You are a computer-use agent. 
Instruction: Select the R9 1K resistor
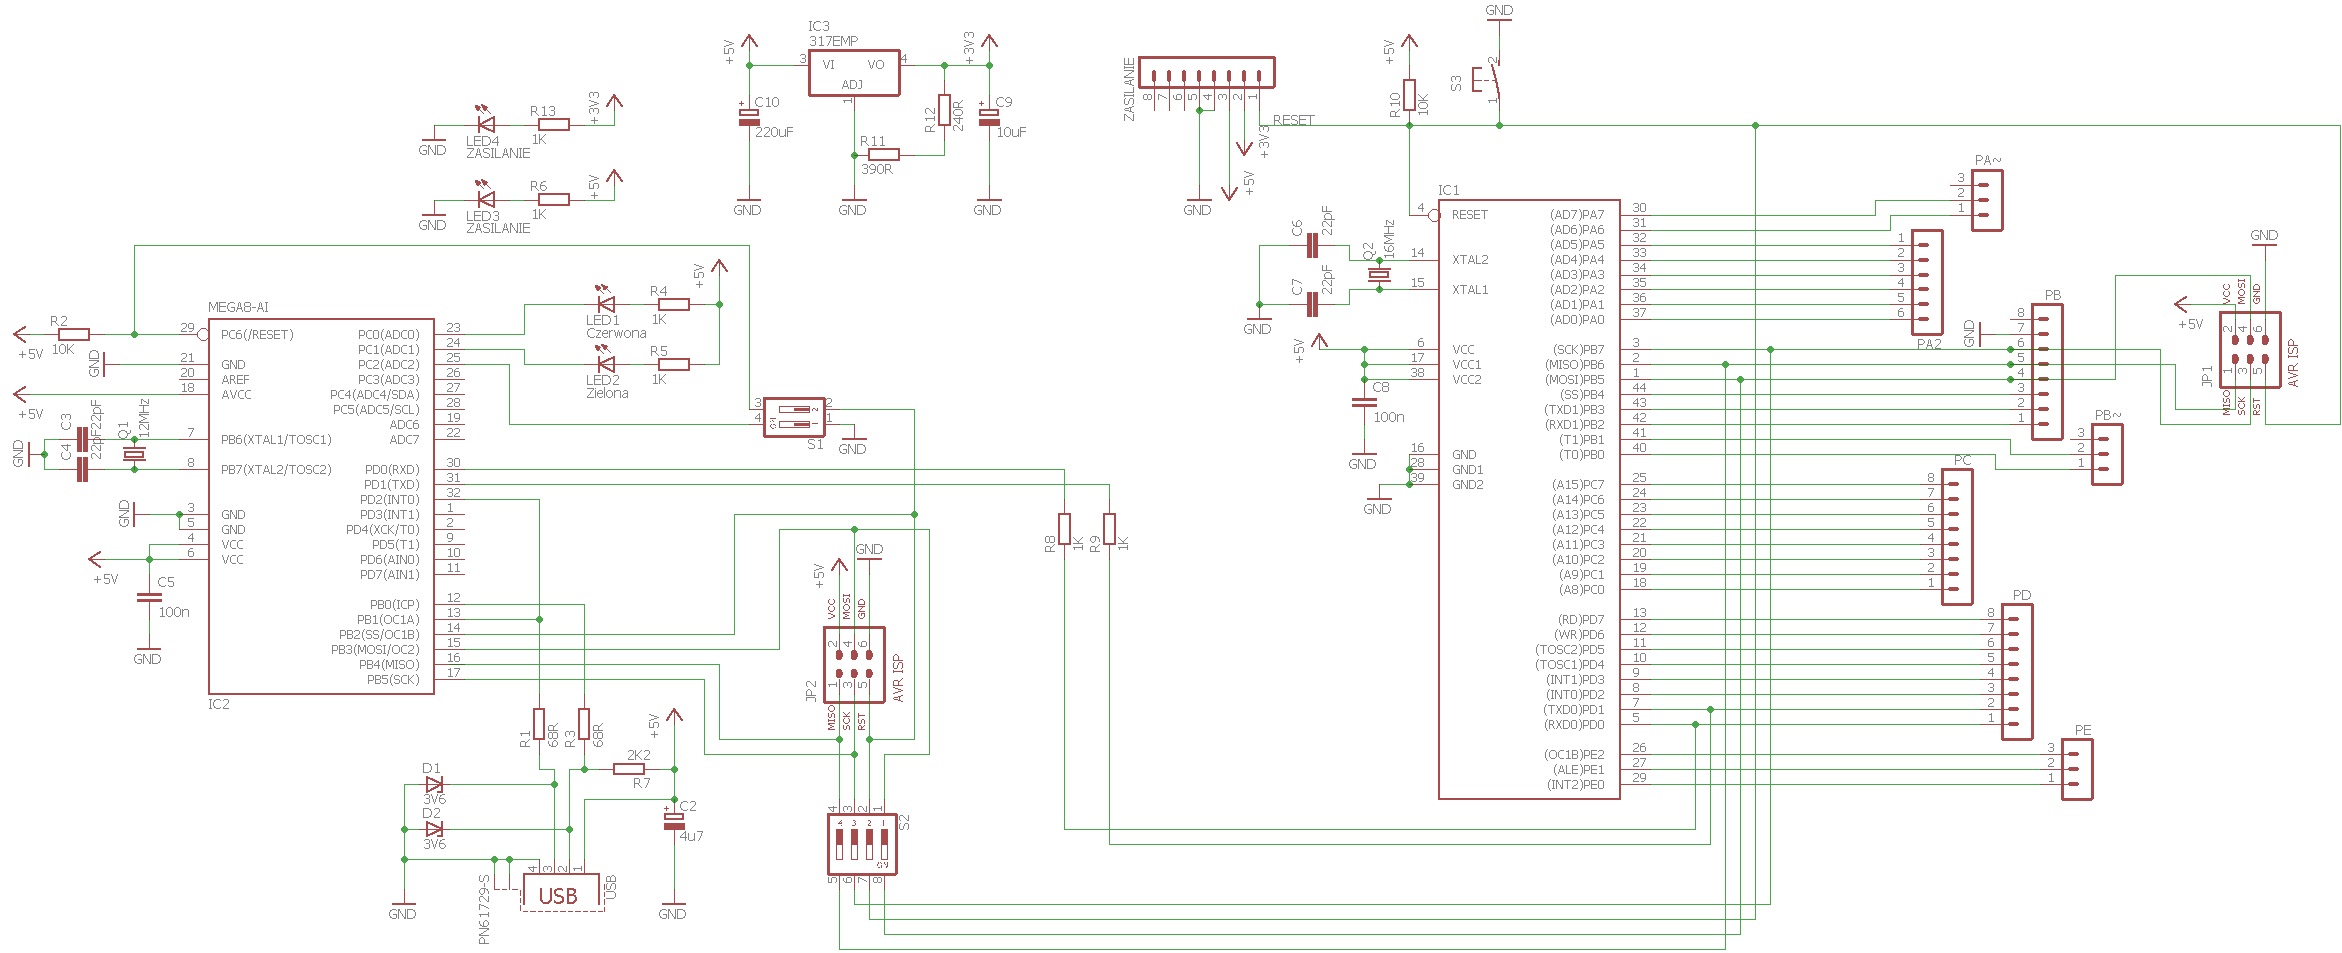(1110, 529)
